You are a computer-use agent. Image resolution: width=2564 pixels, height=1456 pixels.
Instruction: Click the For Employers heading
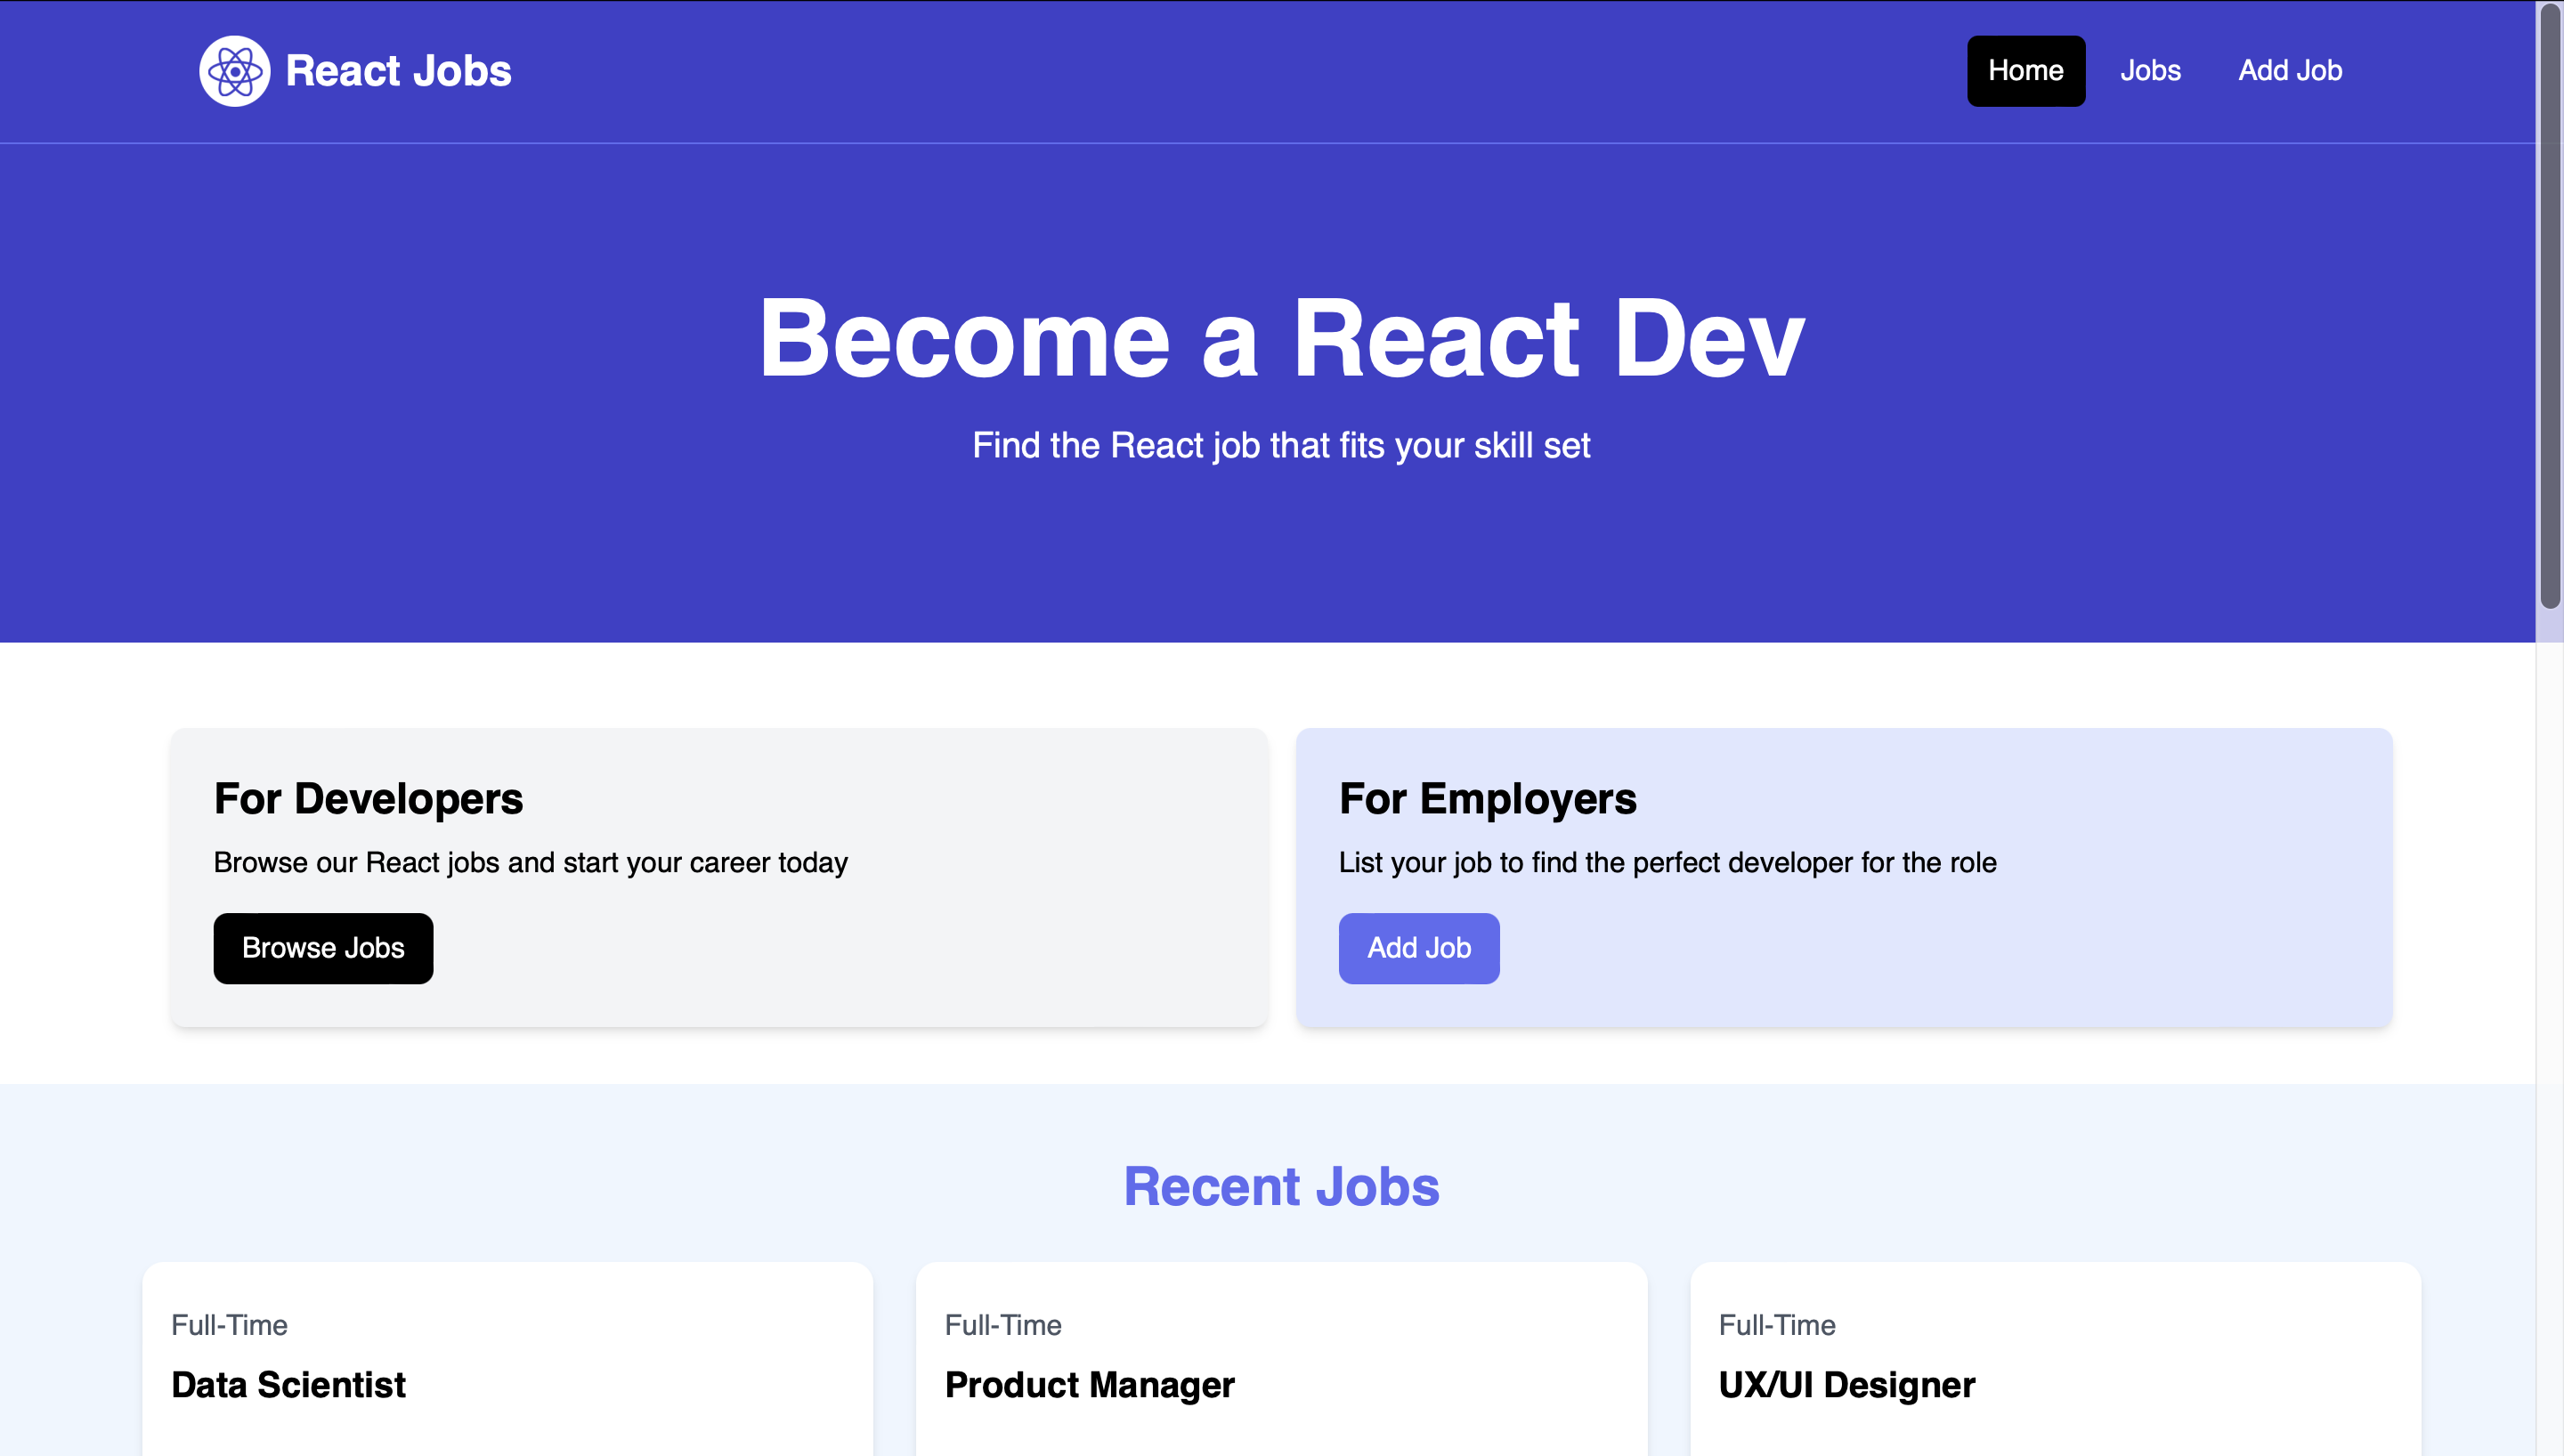pyautogui.click(x=1488, y=799)
